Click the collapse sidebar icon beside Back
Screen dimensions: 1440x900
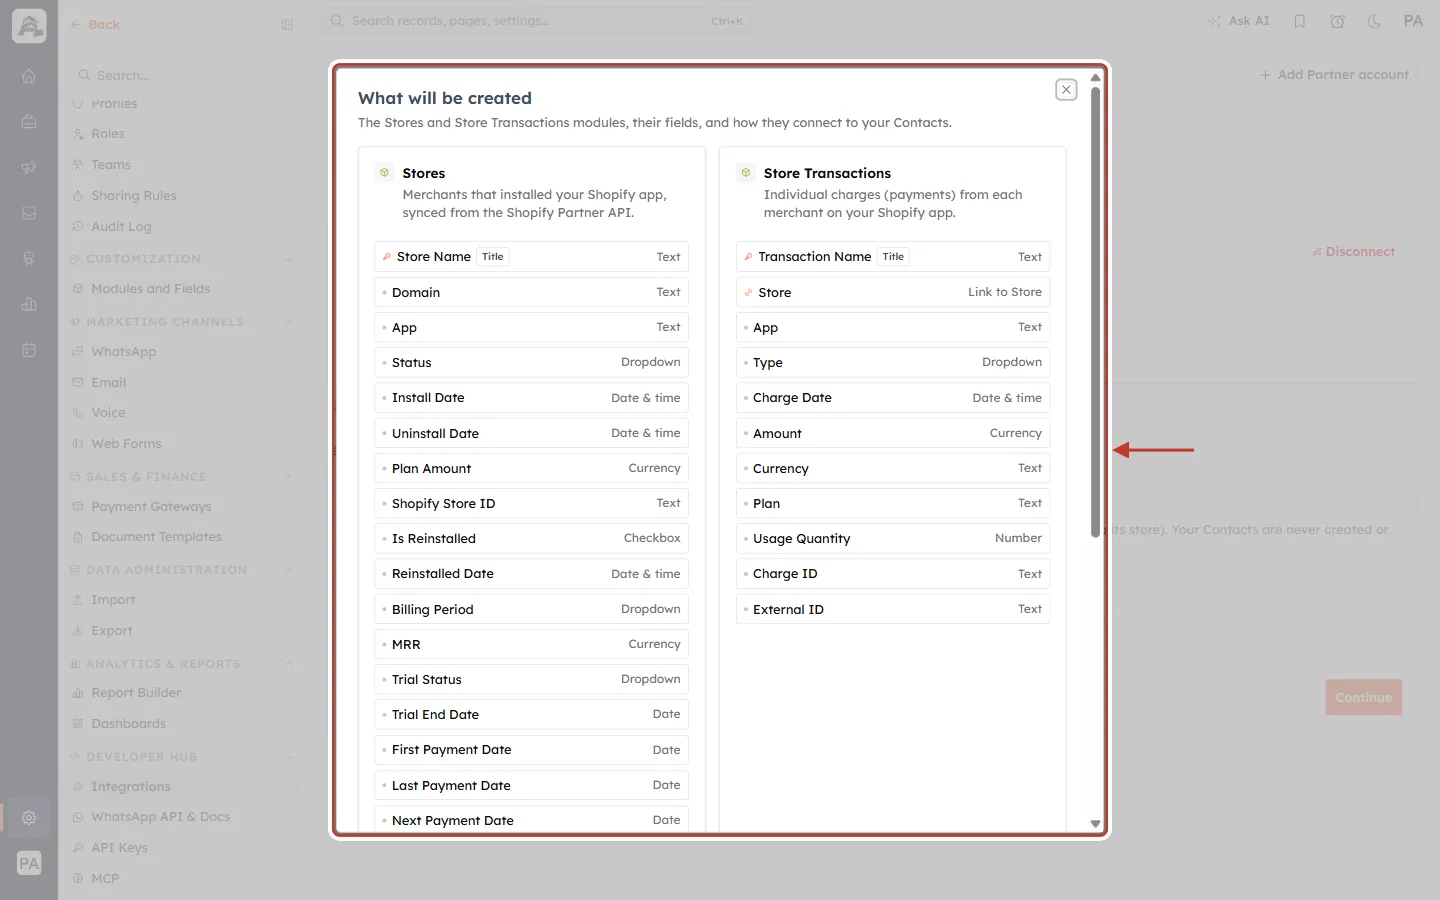tap(287, 25)
